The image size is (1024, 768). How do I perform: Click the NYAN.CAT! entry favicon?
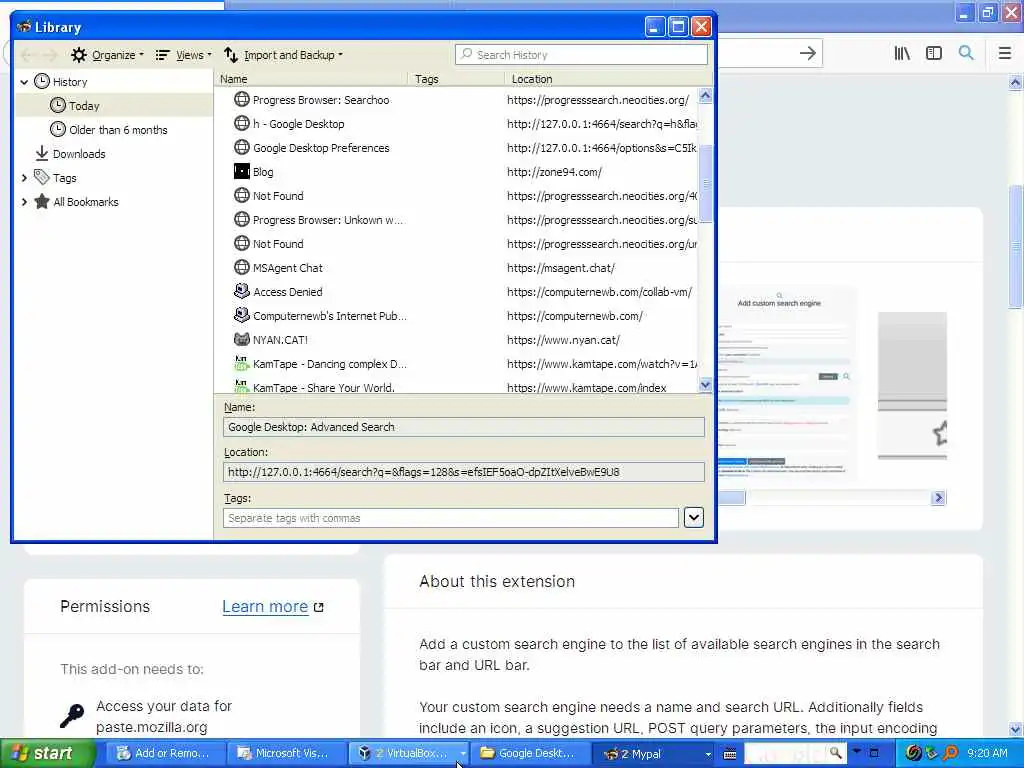[x=242, y=340]
